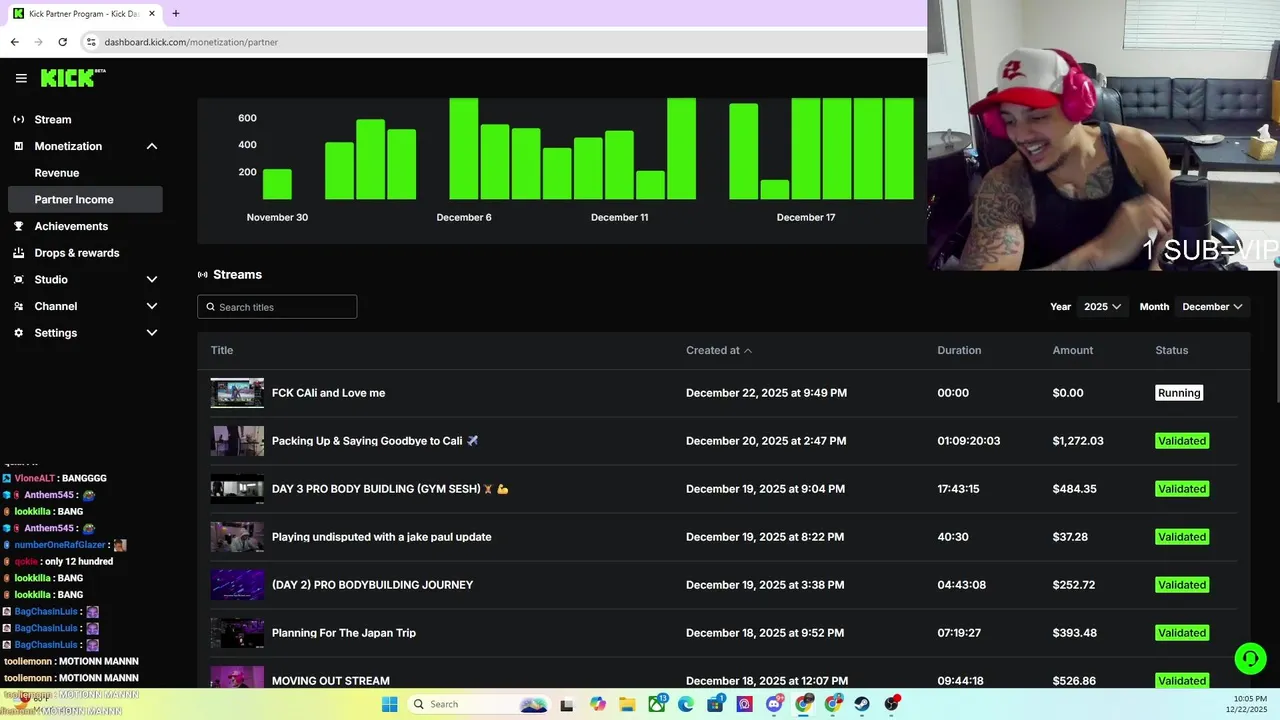
Task: Reload the dashboard page
Action: click(x=62, y=42)
